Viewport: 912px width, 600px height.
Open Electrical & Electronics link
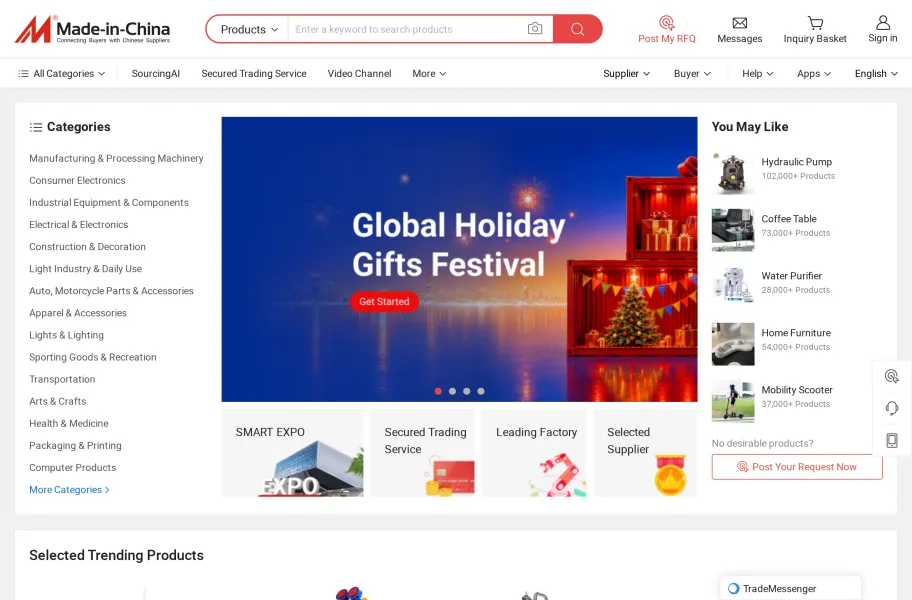(79, 224)
